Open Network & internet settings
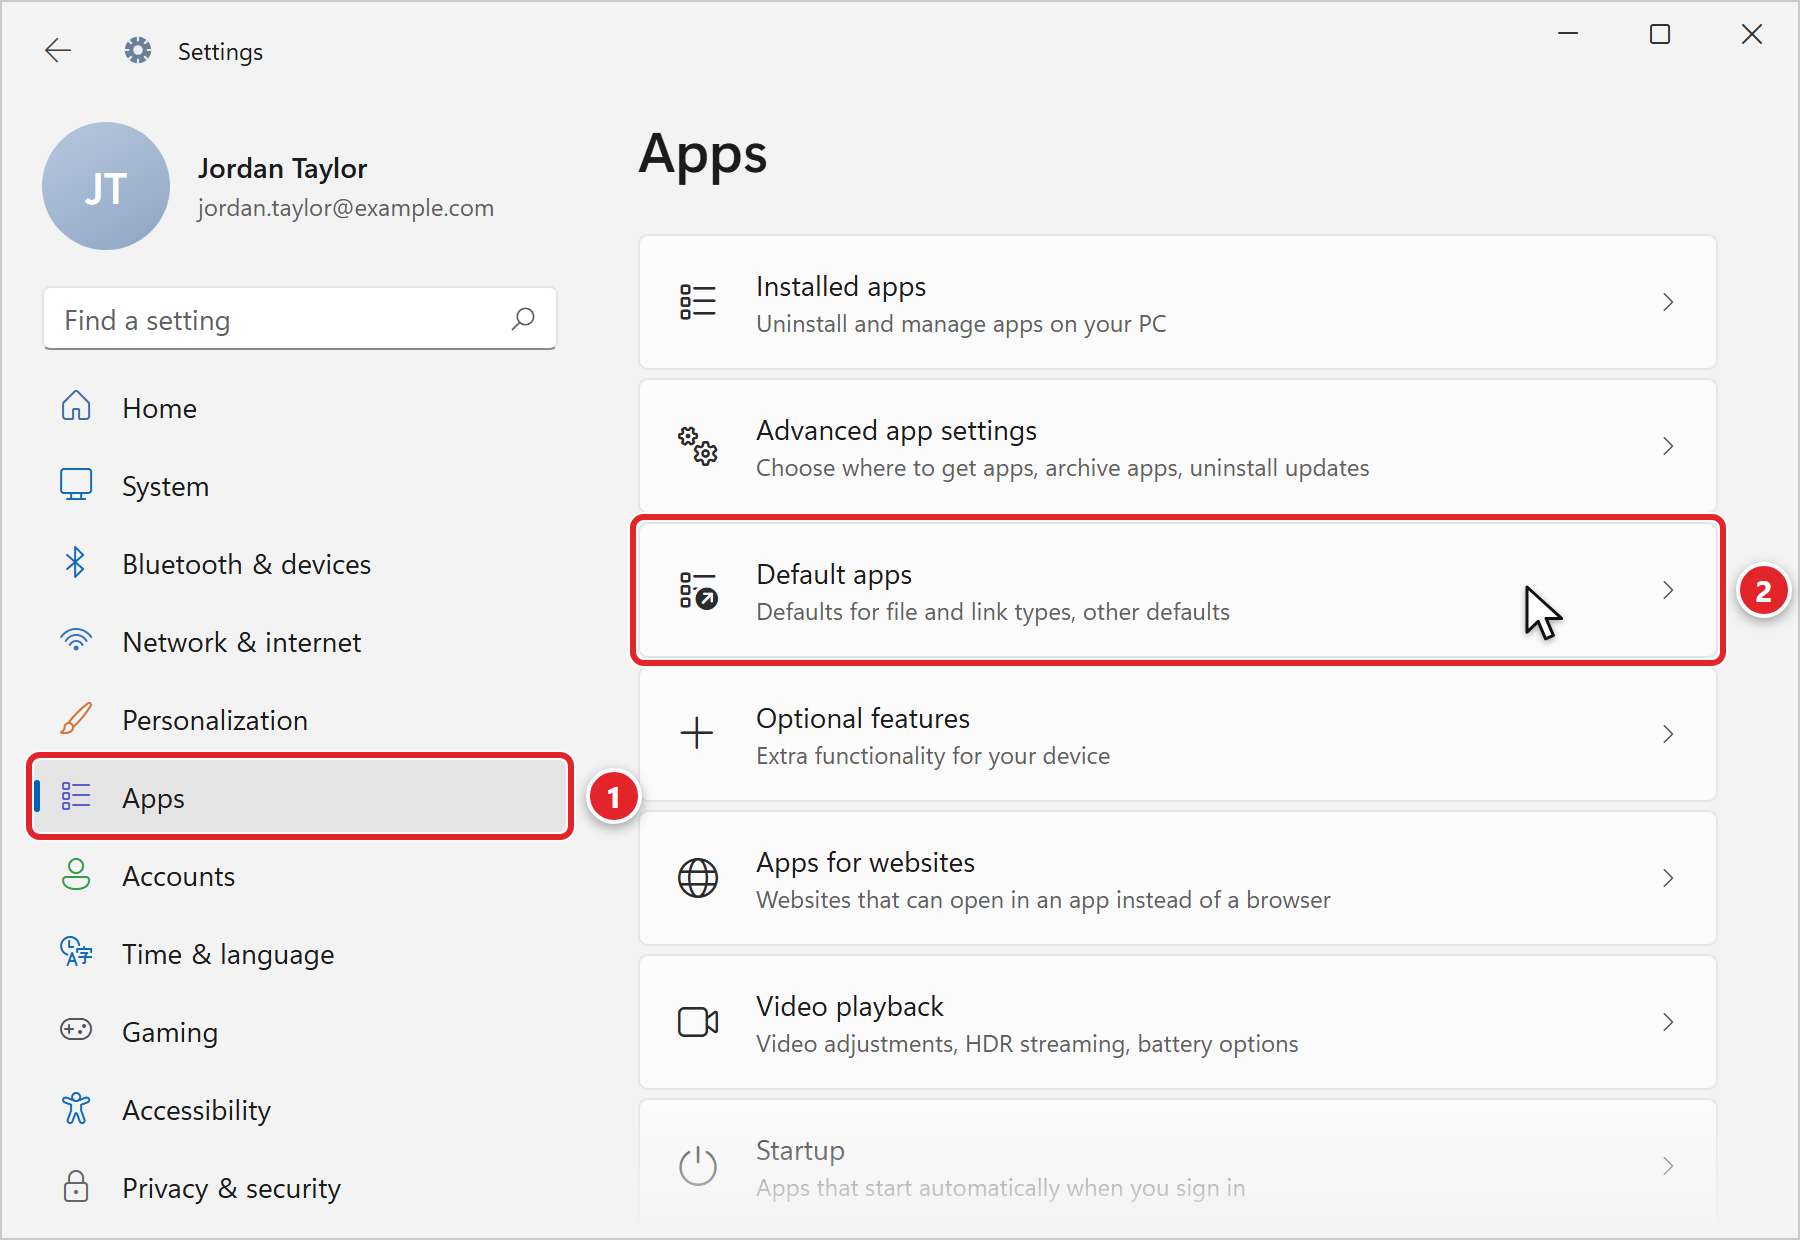This screenshot has width=1800, height=1240. click(300, 641)
